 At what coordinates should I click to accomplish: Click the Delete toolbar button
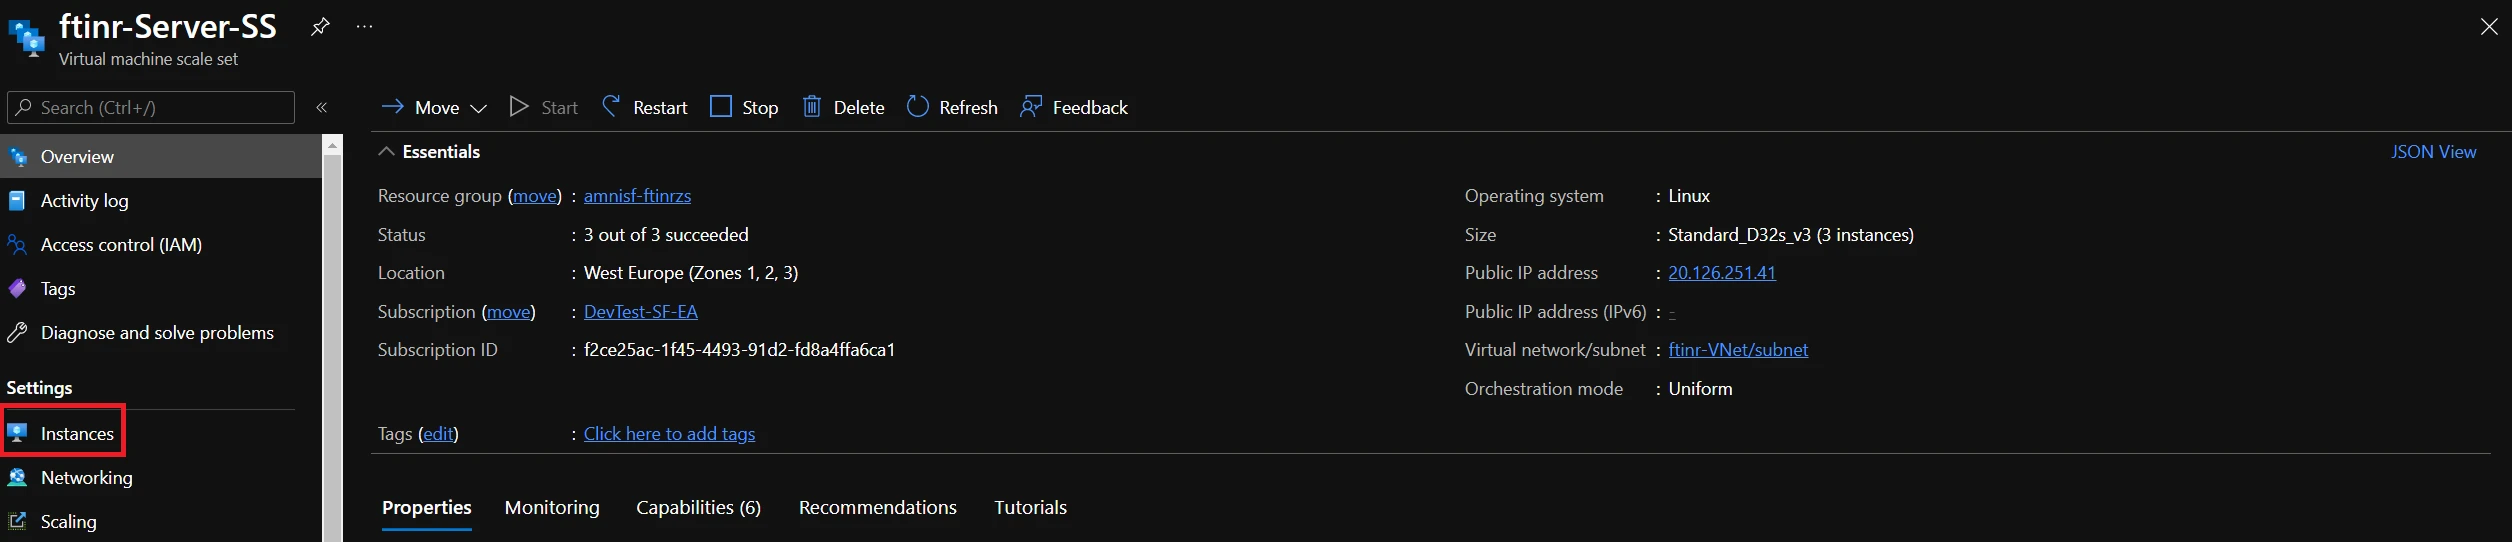click(843, 108)
